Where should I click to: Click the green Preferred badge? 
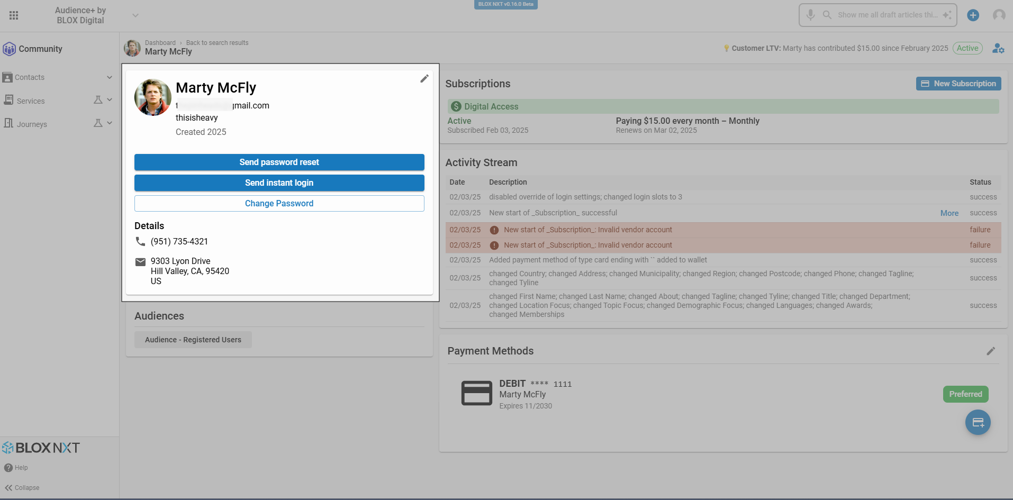click(x=965, y=394)
